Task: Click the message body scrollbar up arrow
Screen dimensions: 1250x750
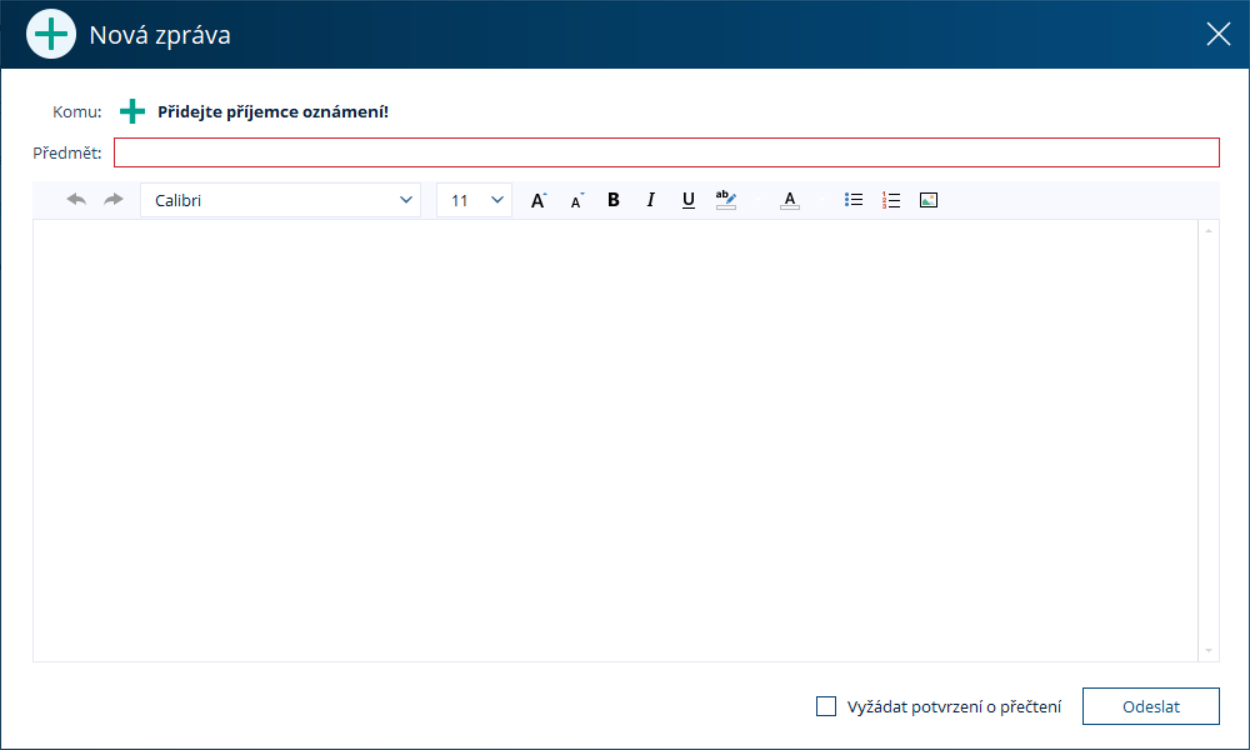Action: pos(1208,231)
